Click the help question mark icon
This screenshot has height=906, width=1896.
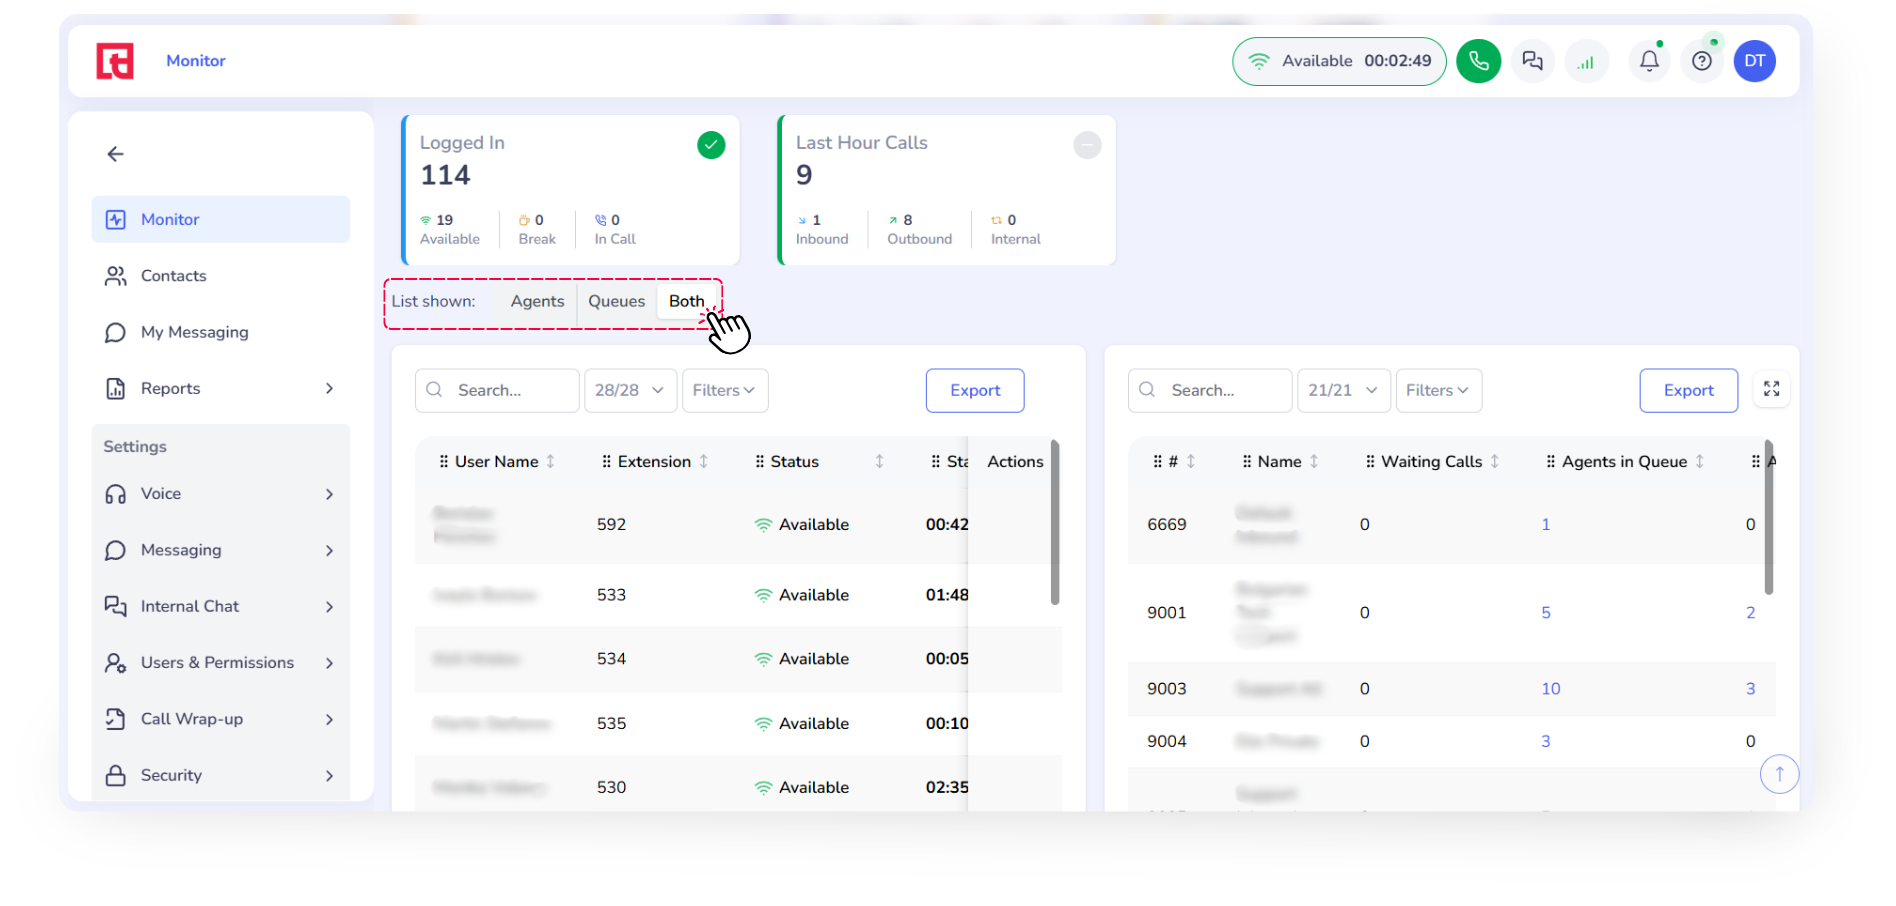pos(1701,61)
